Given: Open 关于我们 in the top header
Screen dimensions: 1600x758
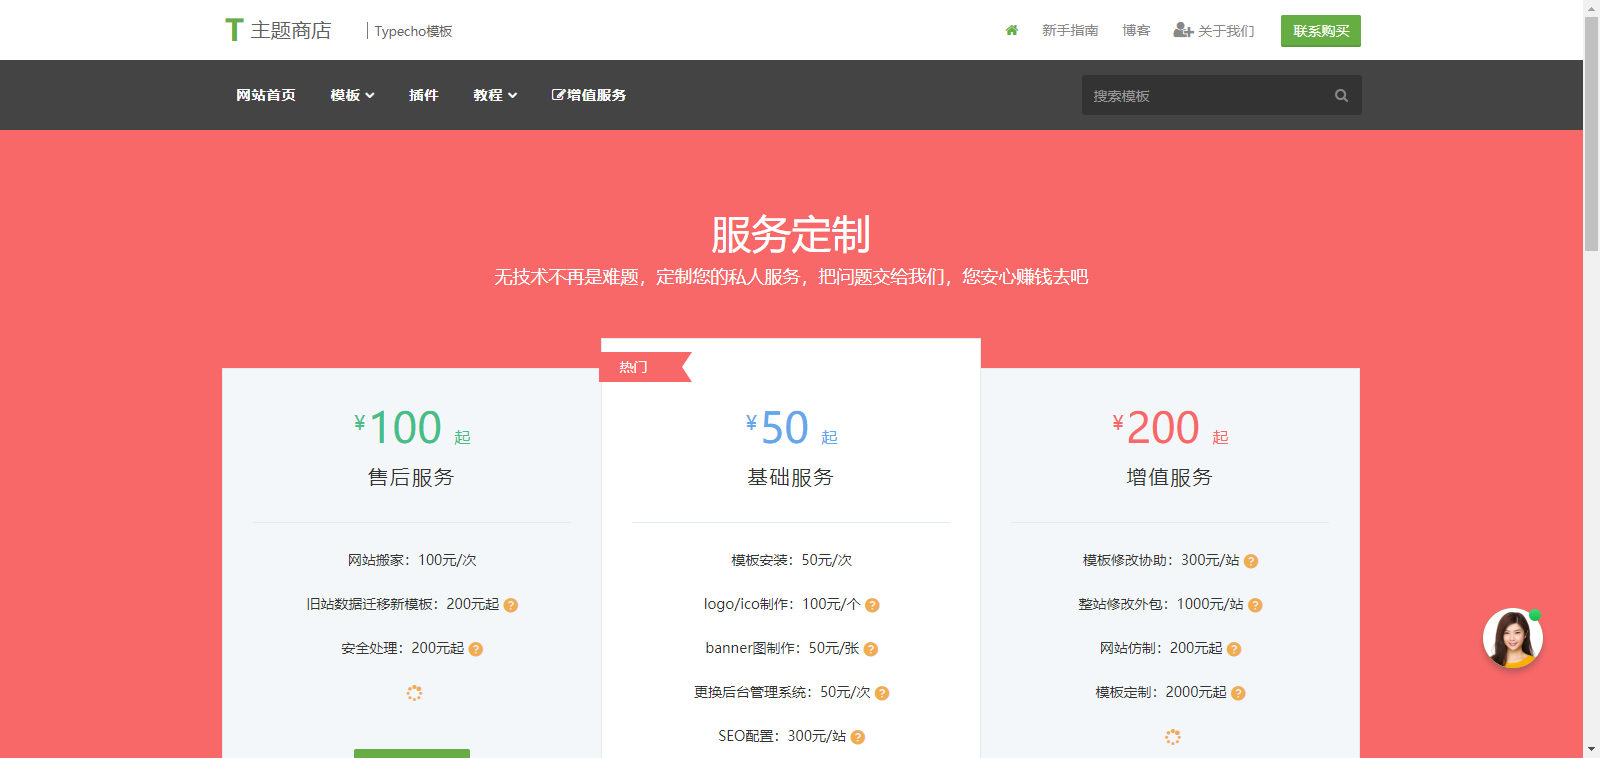Looking at the screenshot, I should (x=1214, y=31).
